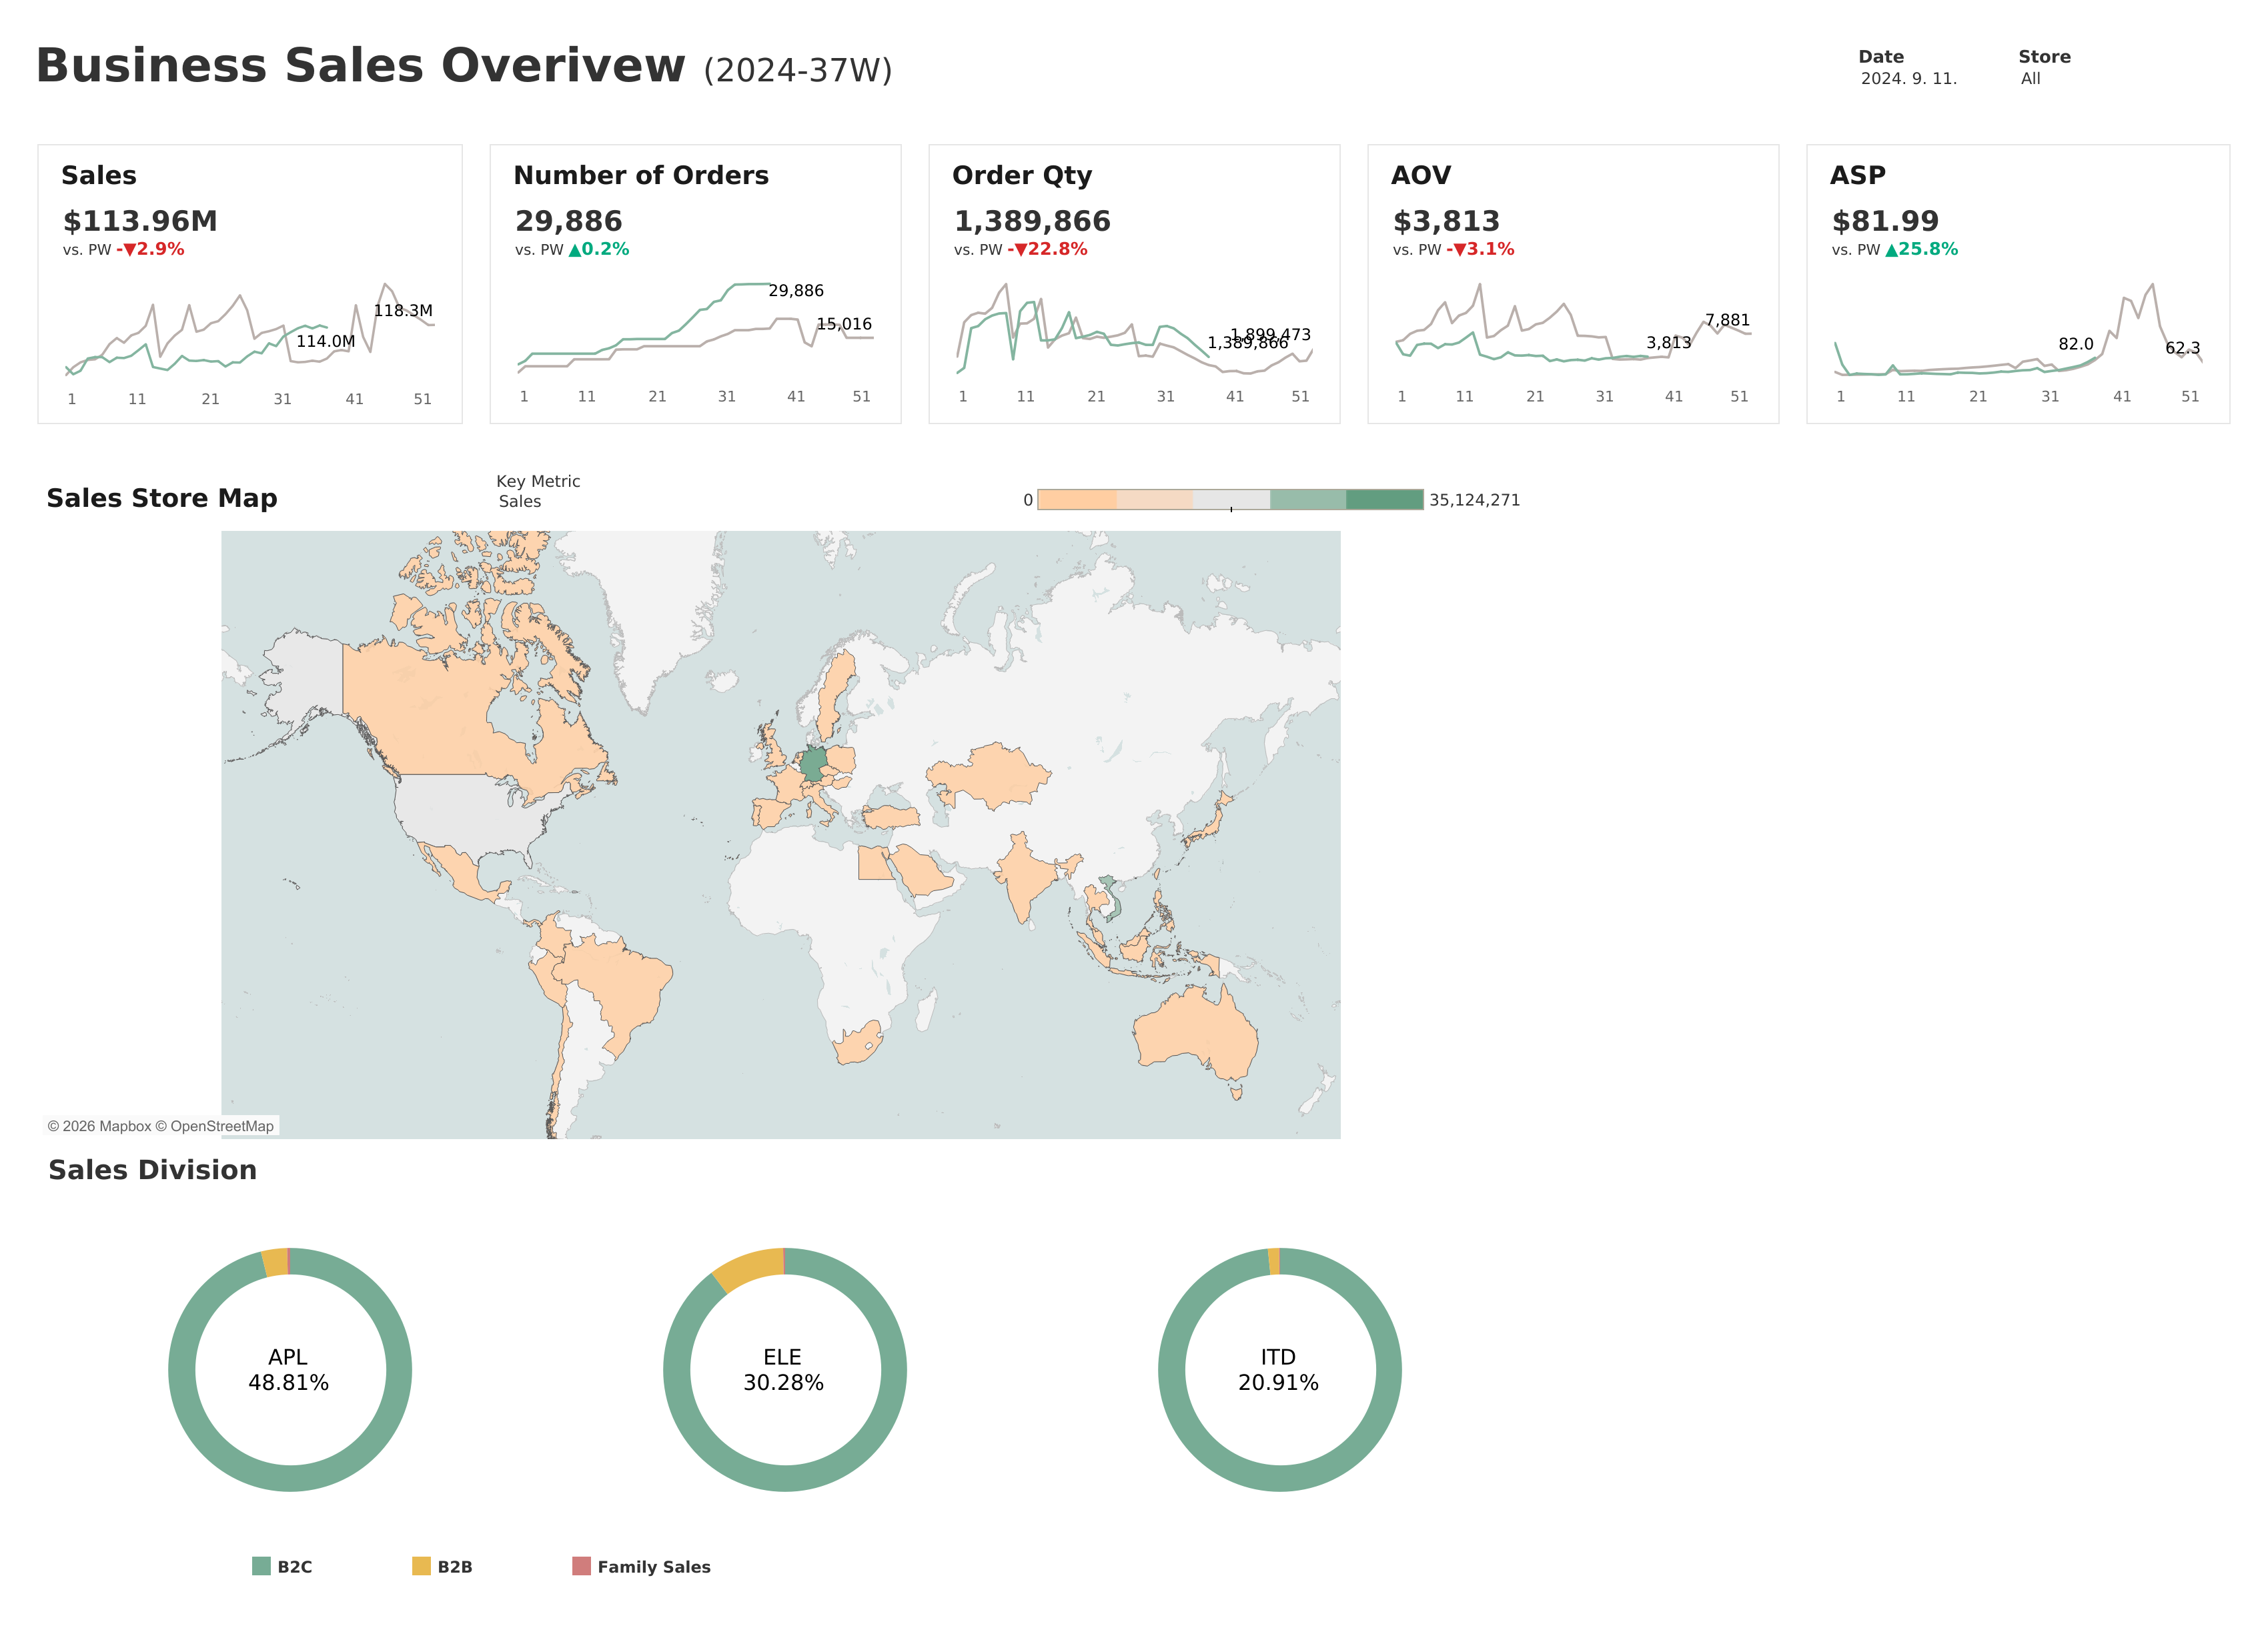Screen dimensions: 2268x1634
Task: Click the Sales Division heading
Action: [x=153, y=1170]
